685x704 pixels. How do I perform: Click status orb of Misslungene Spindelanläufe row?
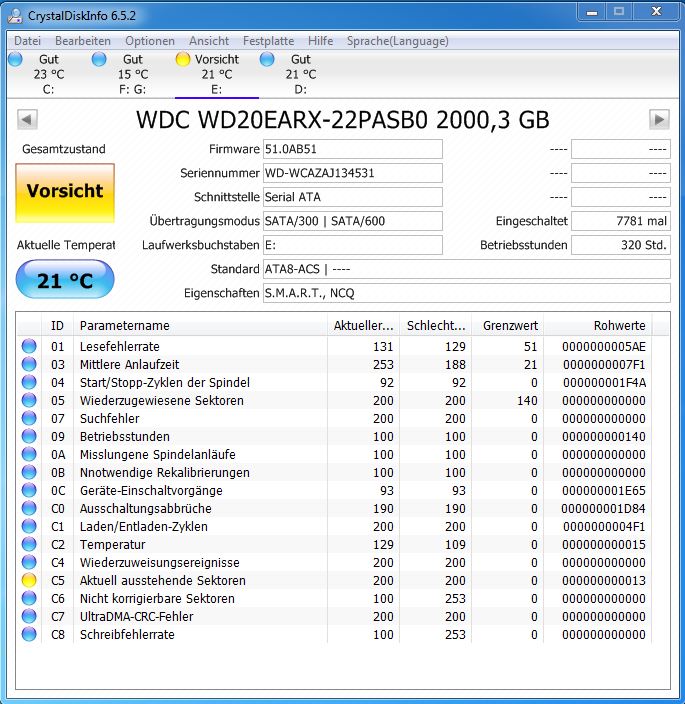click(29, 454)
